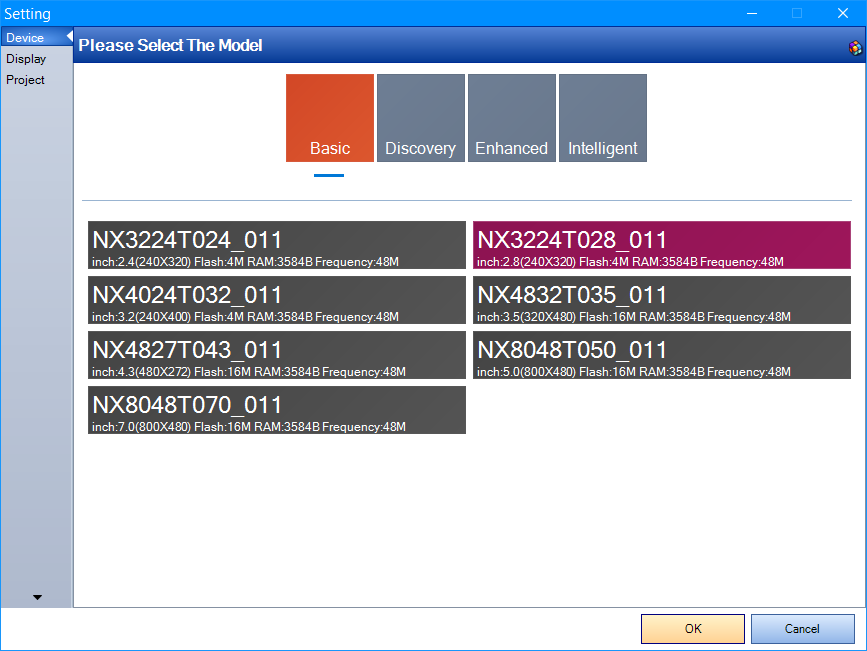Choose model NX3224T024_011

click(x=276, y=245)
